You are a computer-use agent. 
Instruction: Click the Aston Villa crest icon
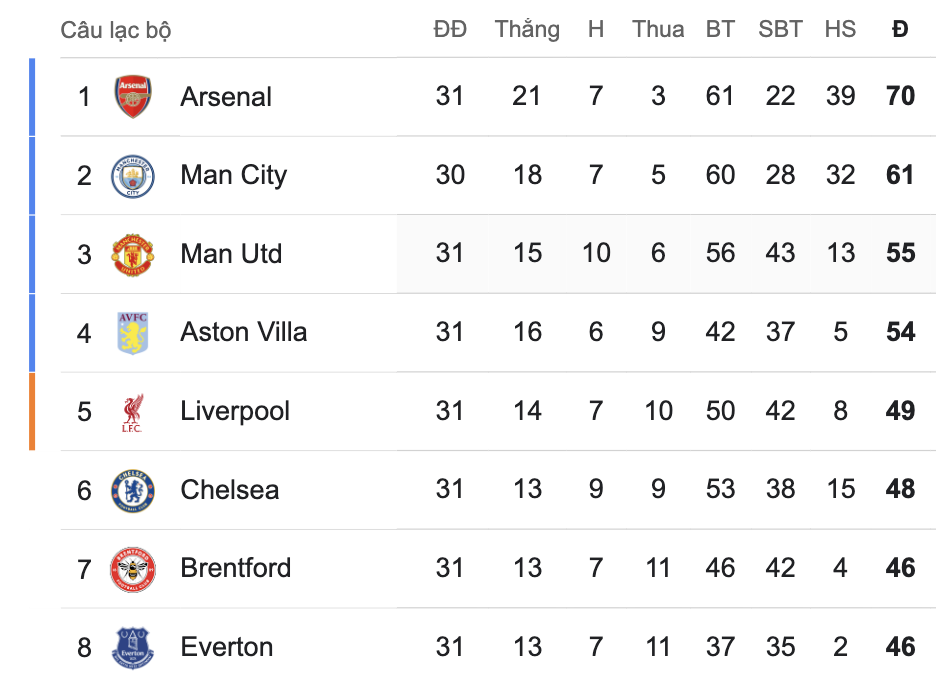[132, 333]
